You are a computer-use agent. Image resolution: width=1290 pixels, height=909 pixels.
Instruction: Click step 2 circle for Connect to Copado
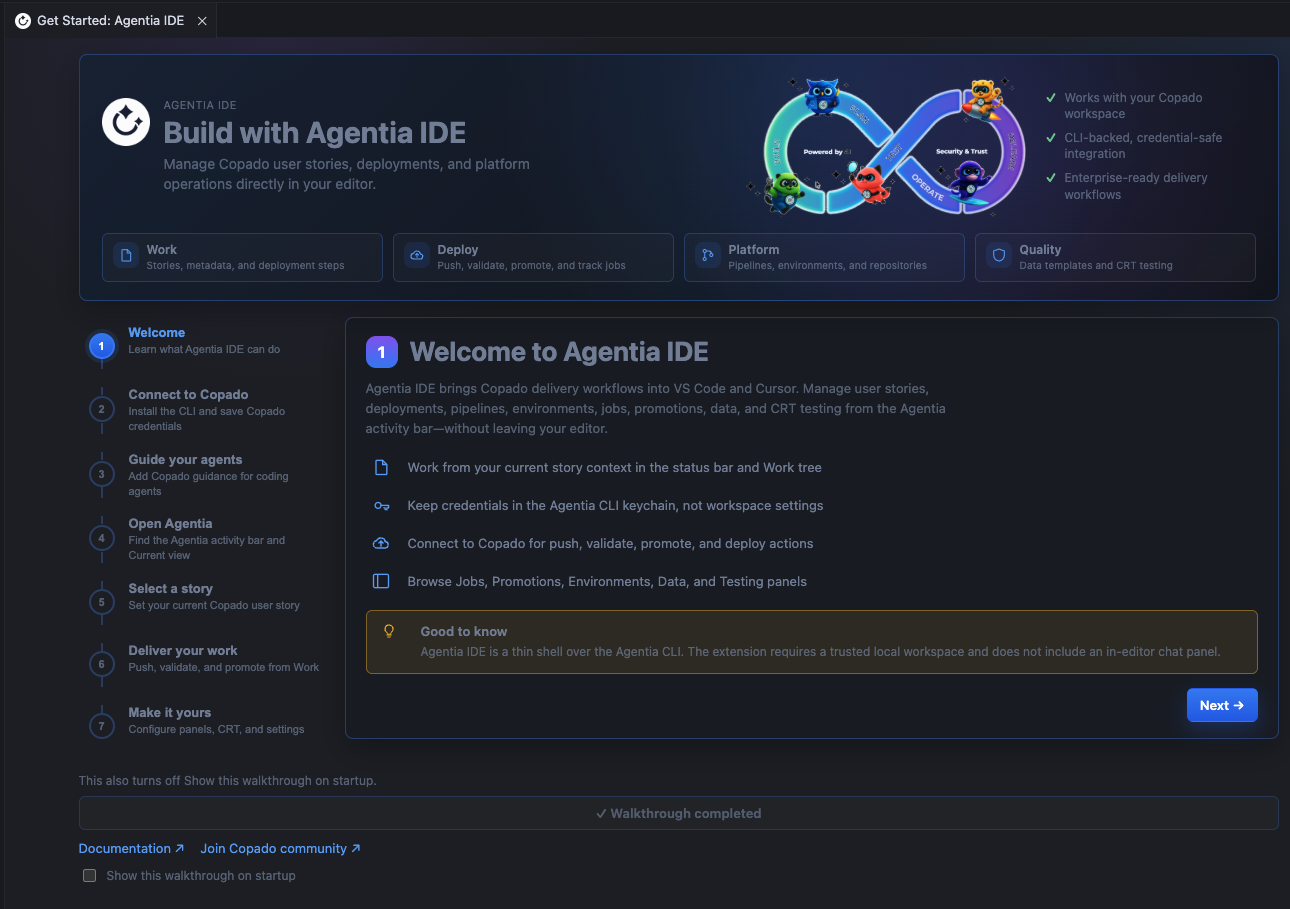point(101,408)
